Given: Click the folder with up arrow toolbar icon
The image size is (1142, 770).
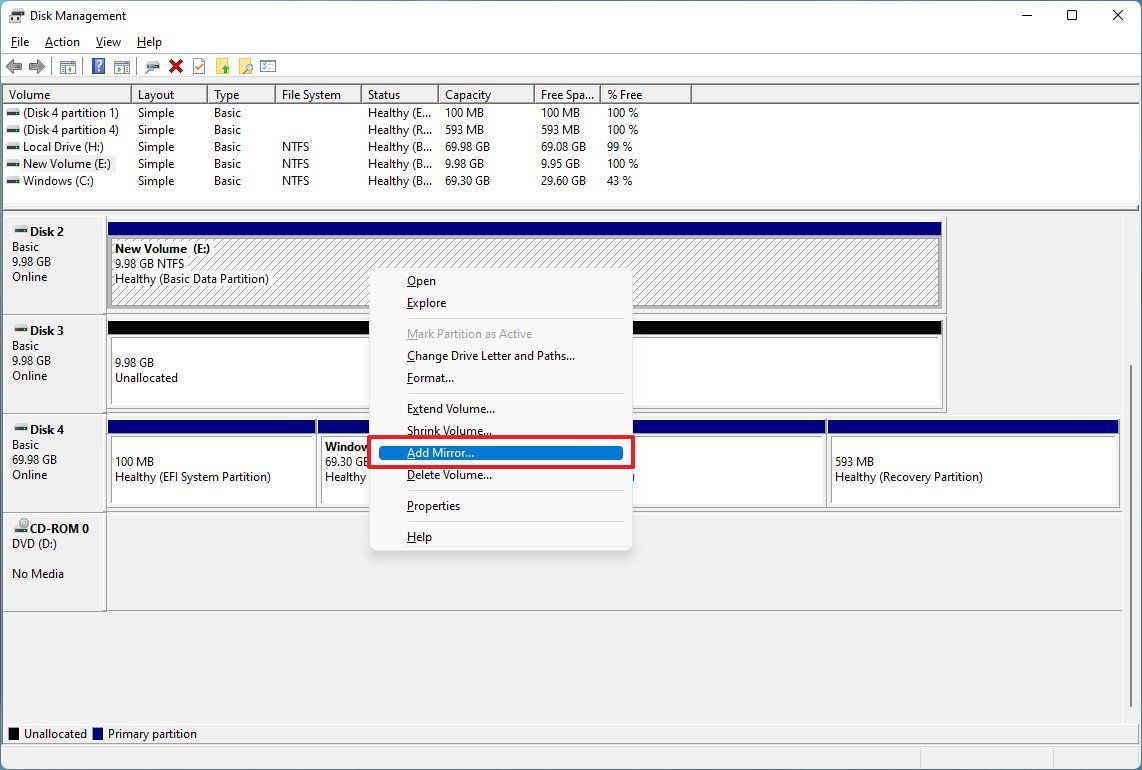Looking at the screenshot, I should coord(222,66).
